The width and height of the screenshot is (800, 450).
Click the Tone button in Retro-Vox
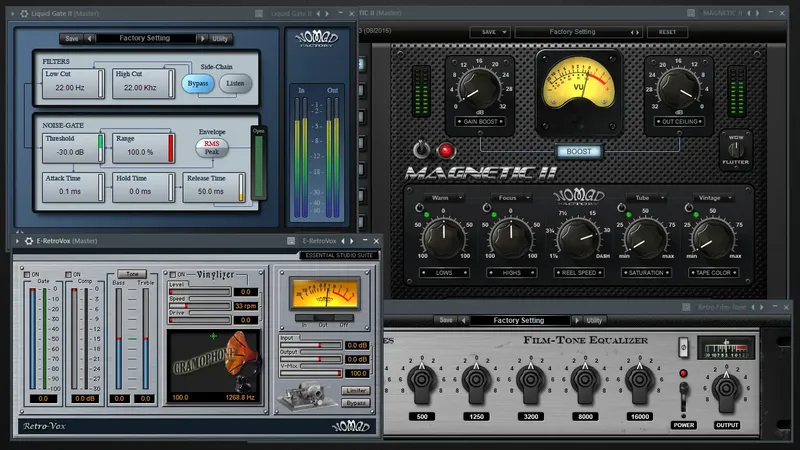132,274
